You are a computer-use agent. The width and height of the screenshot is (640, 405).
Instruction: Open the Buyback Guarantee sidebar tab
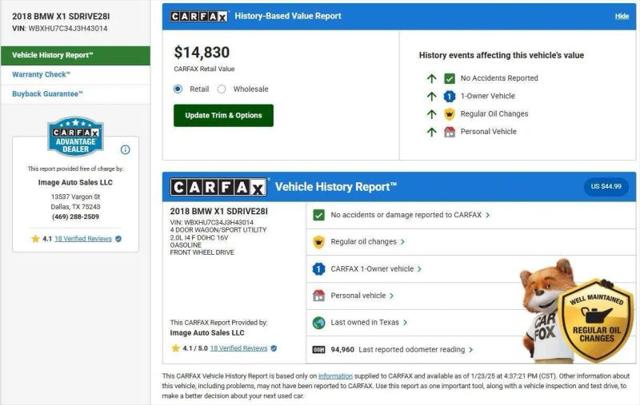coord(76,94)
